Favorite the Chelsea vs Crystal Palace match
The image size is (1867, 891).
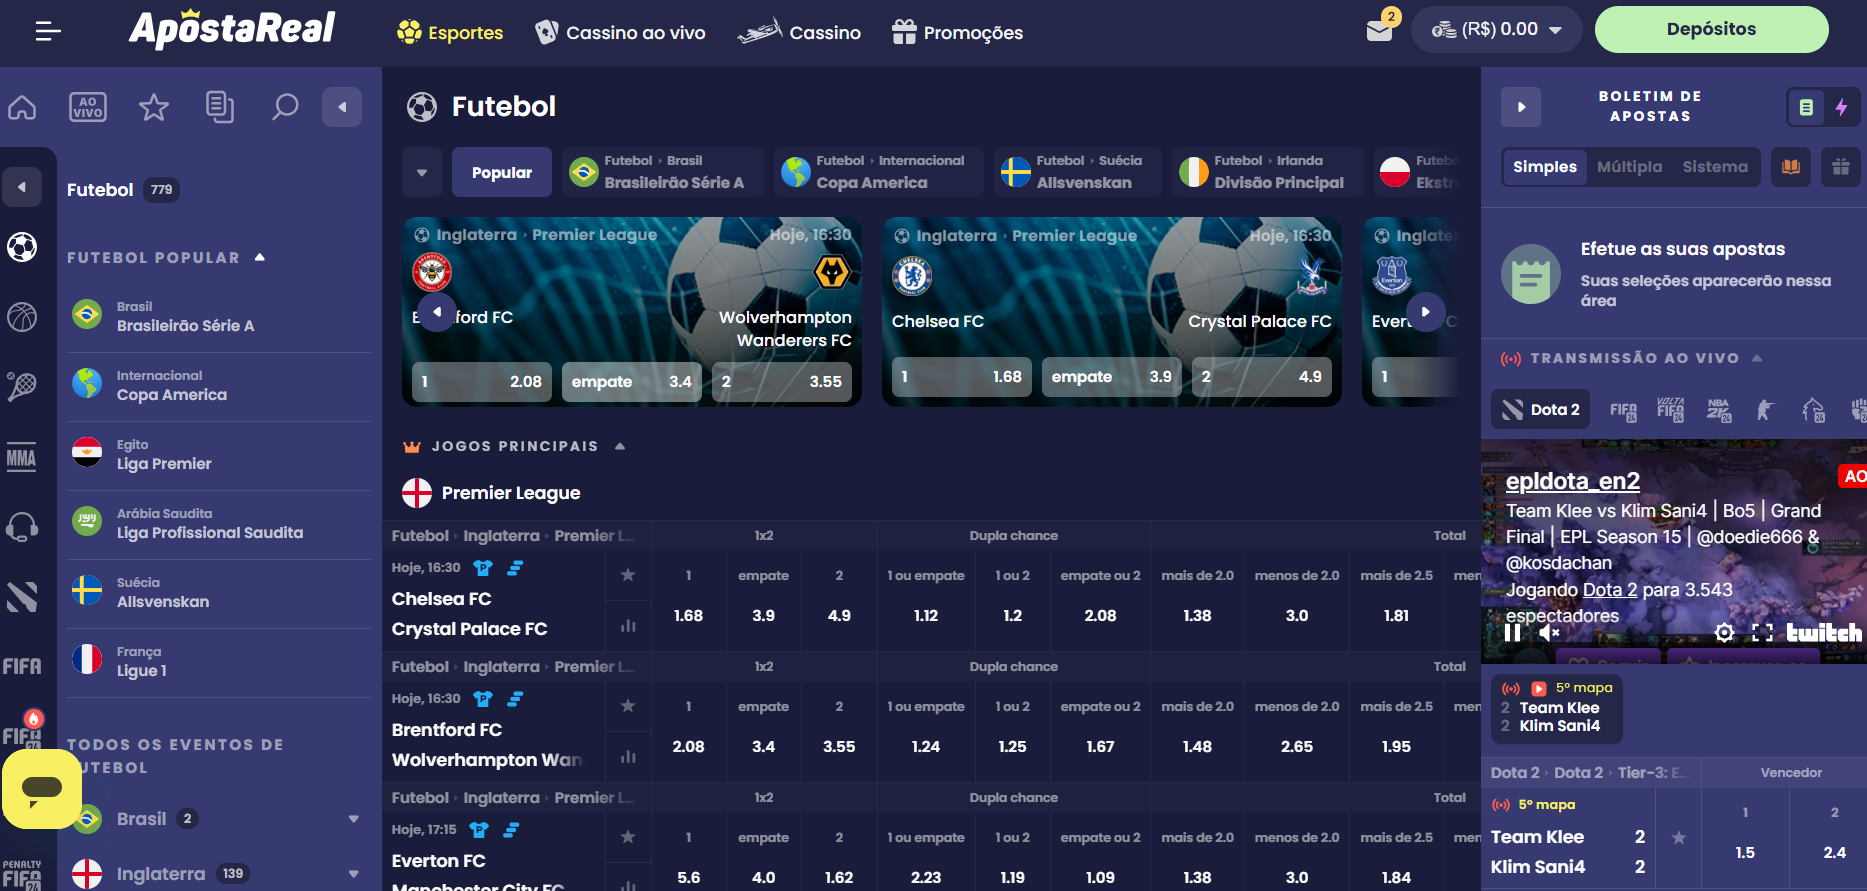click(x=628, y=575)
